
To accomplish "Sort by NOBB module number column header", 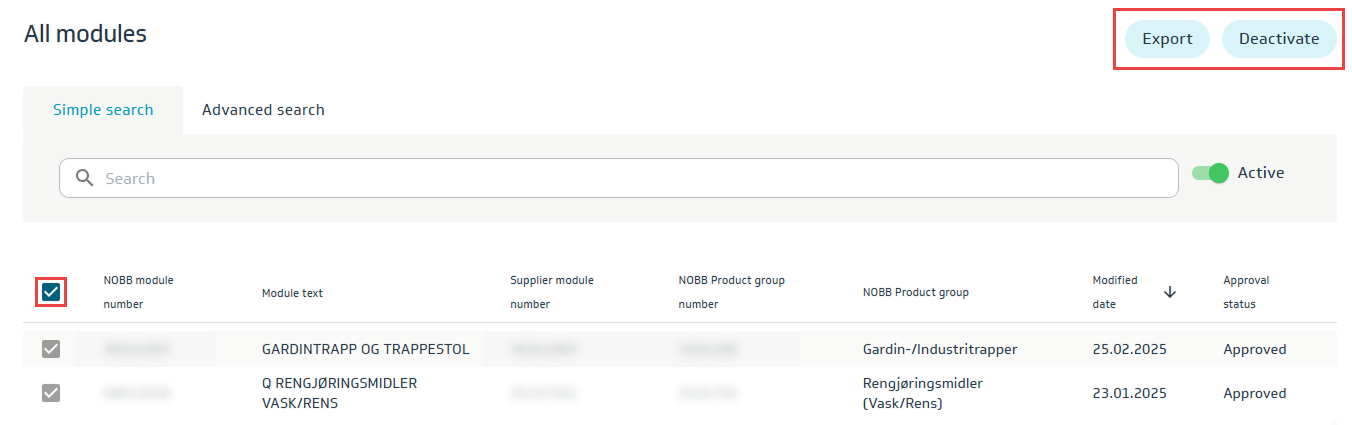I will (138, 292).
